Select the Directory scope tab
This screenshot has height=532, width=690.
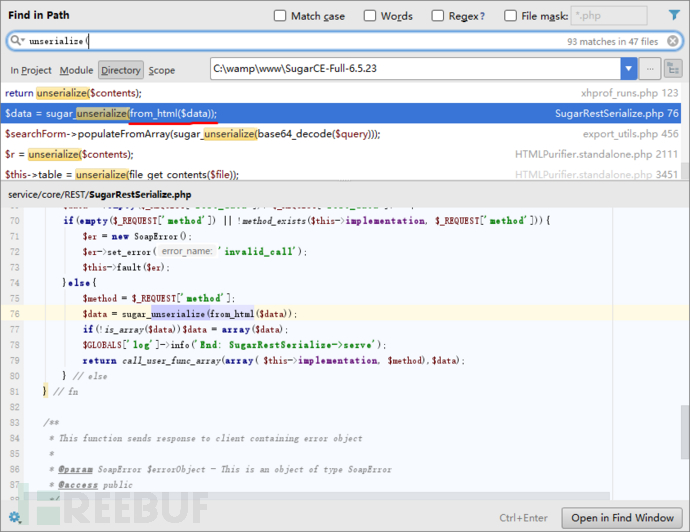click(121, 70)
